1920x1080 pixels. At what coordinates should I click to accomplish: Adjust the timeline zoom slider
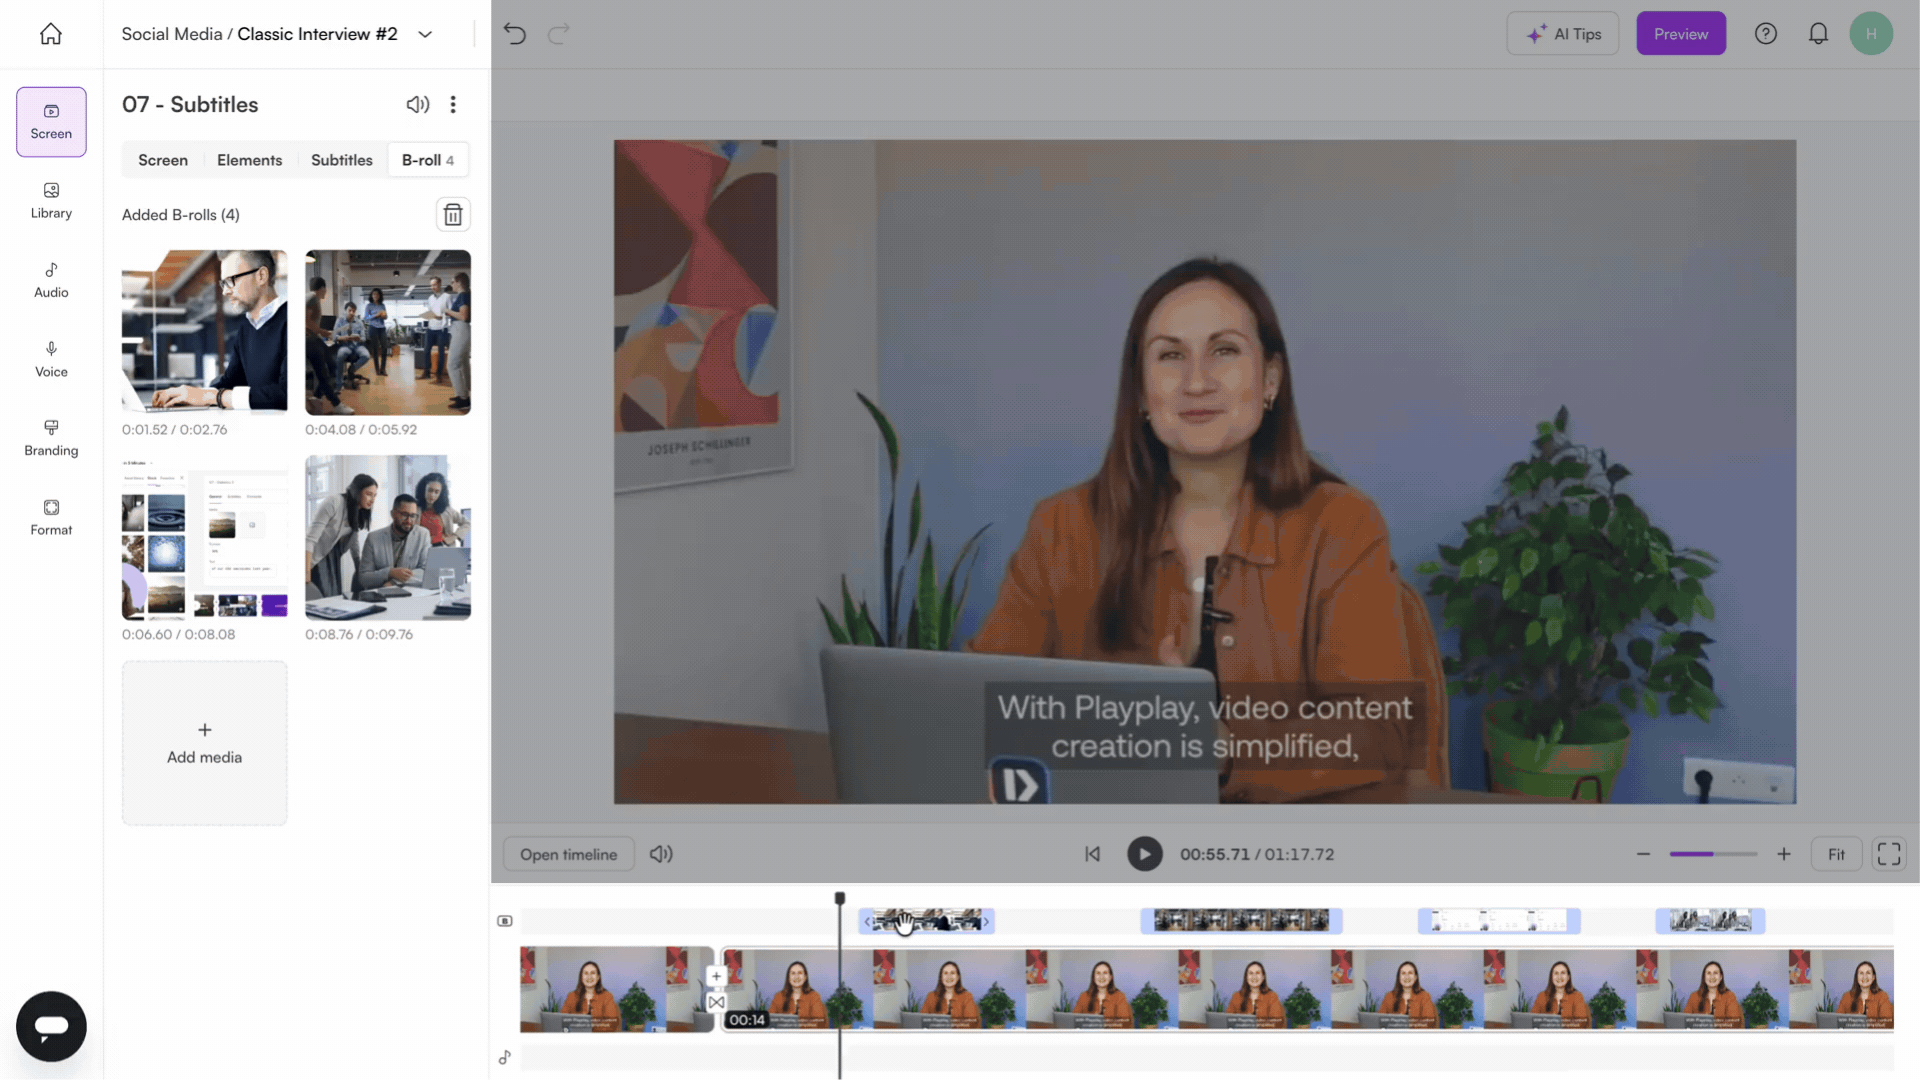[1713, 854]
